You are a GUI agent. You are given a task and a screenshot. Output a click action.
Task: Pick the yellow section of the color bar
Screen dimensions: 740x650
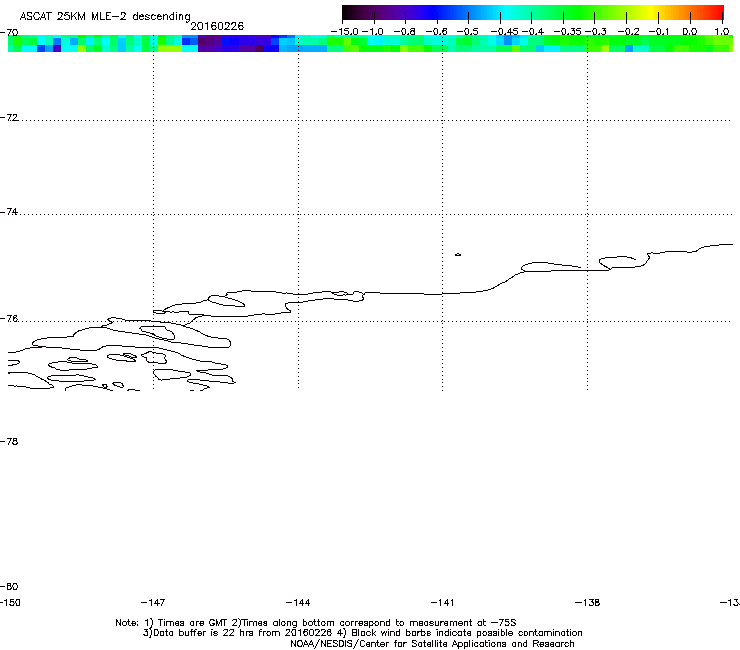[653, 13]
